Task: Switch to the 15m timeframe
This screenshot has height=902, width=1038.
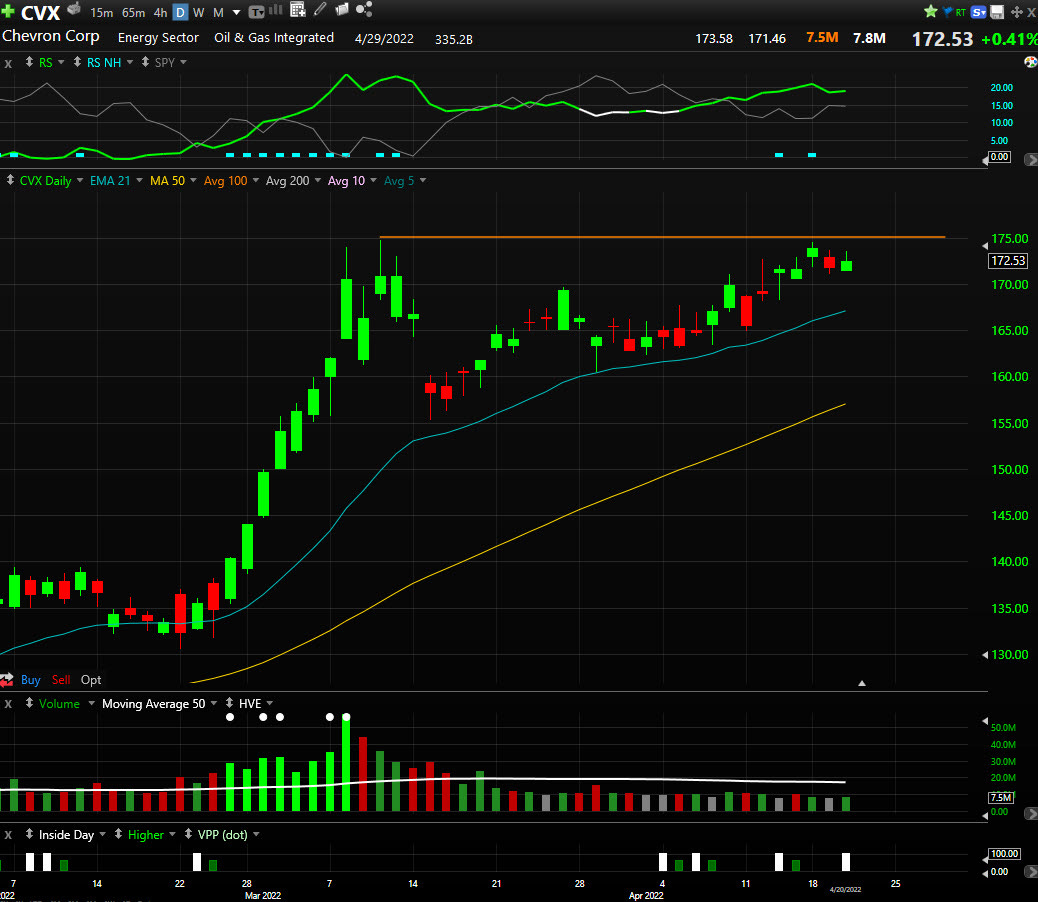Action: [101, 13]
